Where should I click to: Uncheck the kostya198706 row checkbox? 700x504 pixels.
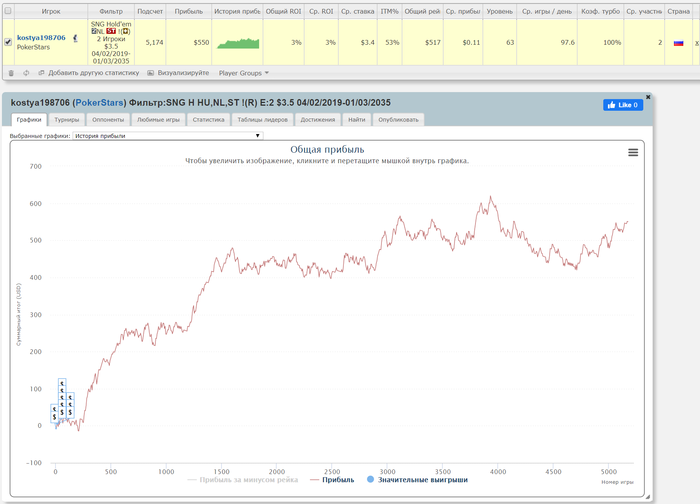tap(8, 42)
